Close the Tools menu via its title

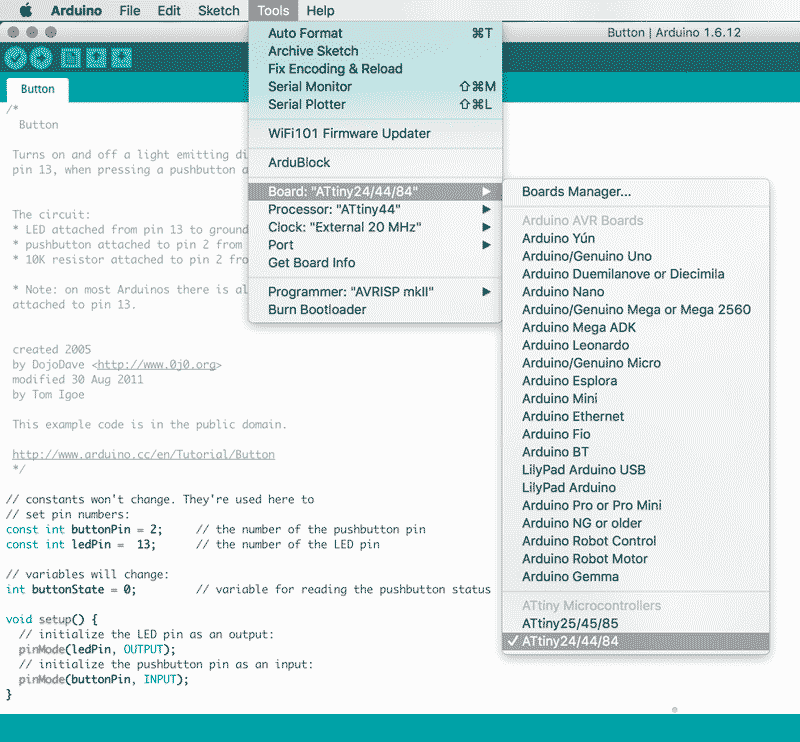coord(273,10)
